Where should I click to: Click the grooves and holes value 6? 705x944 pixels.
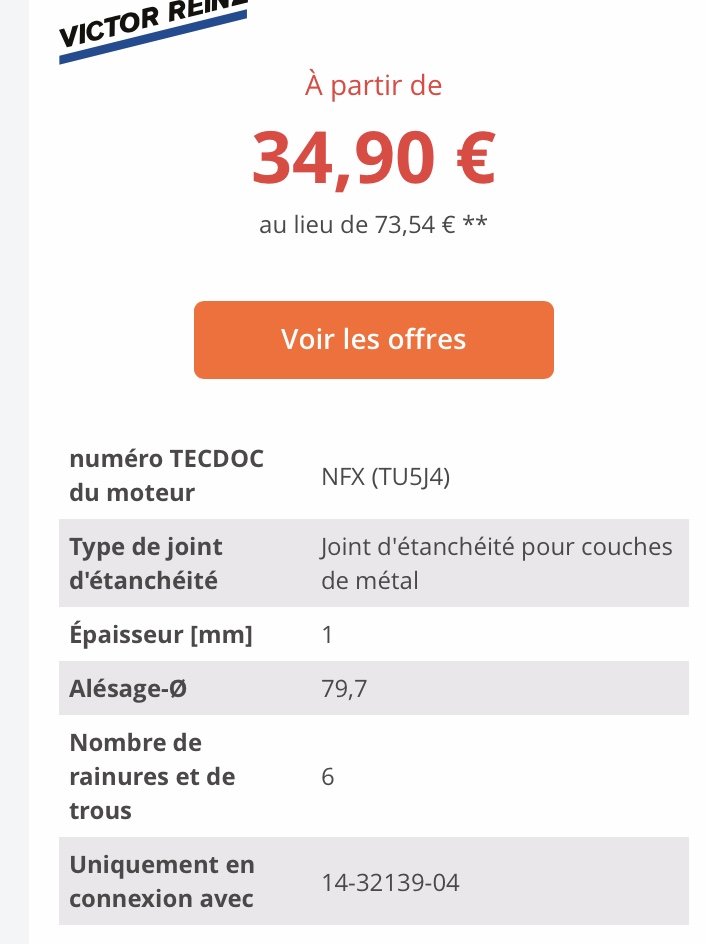click(328, 777)
